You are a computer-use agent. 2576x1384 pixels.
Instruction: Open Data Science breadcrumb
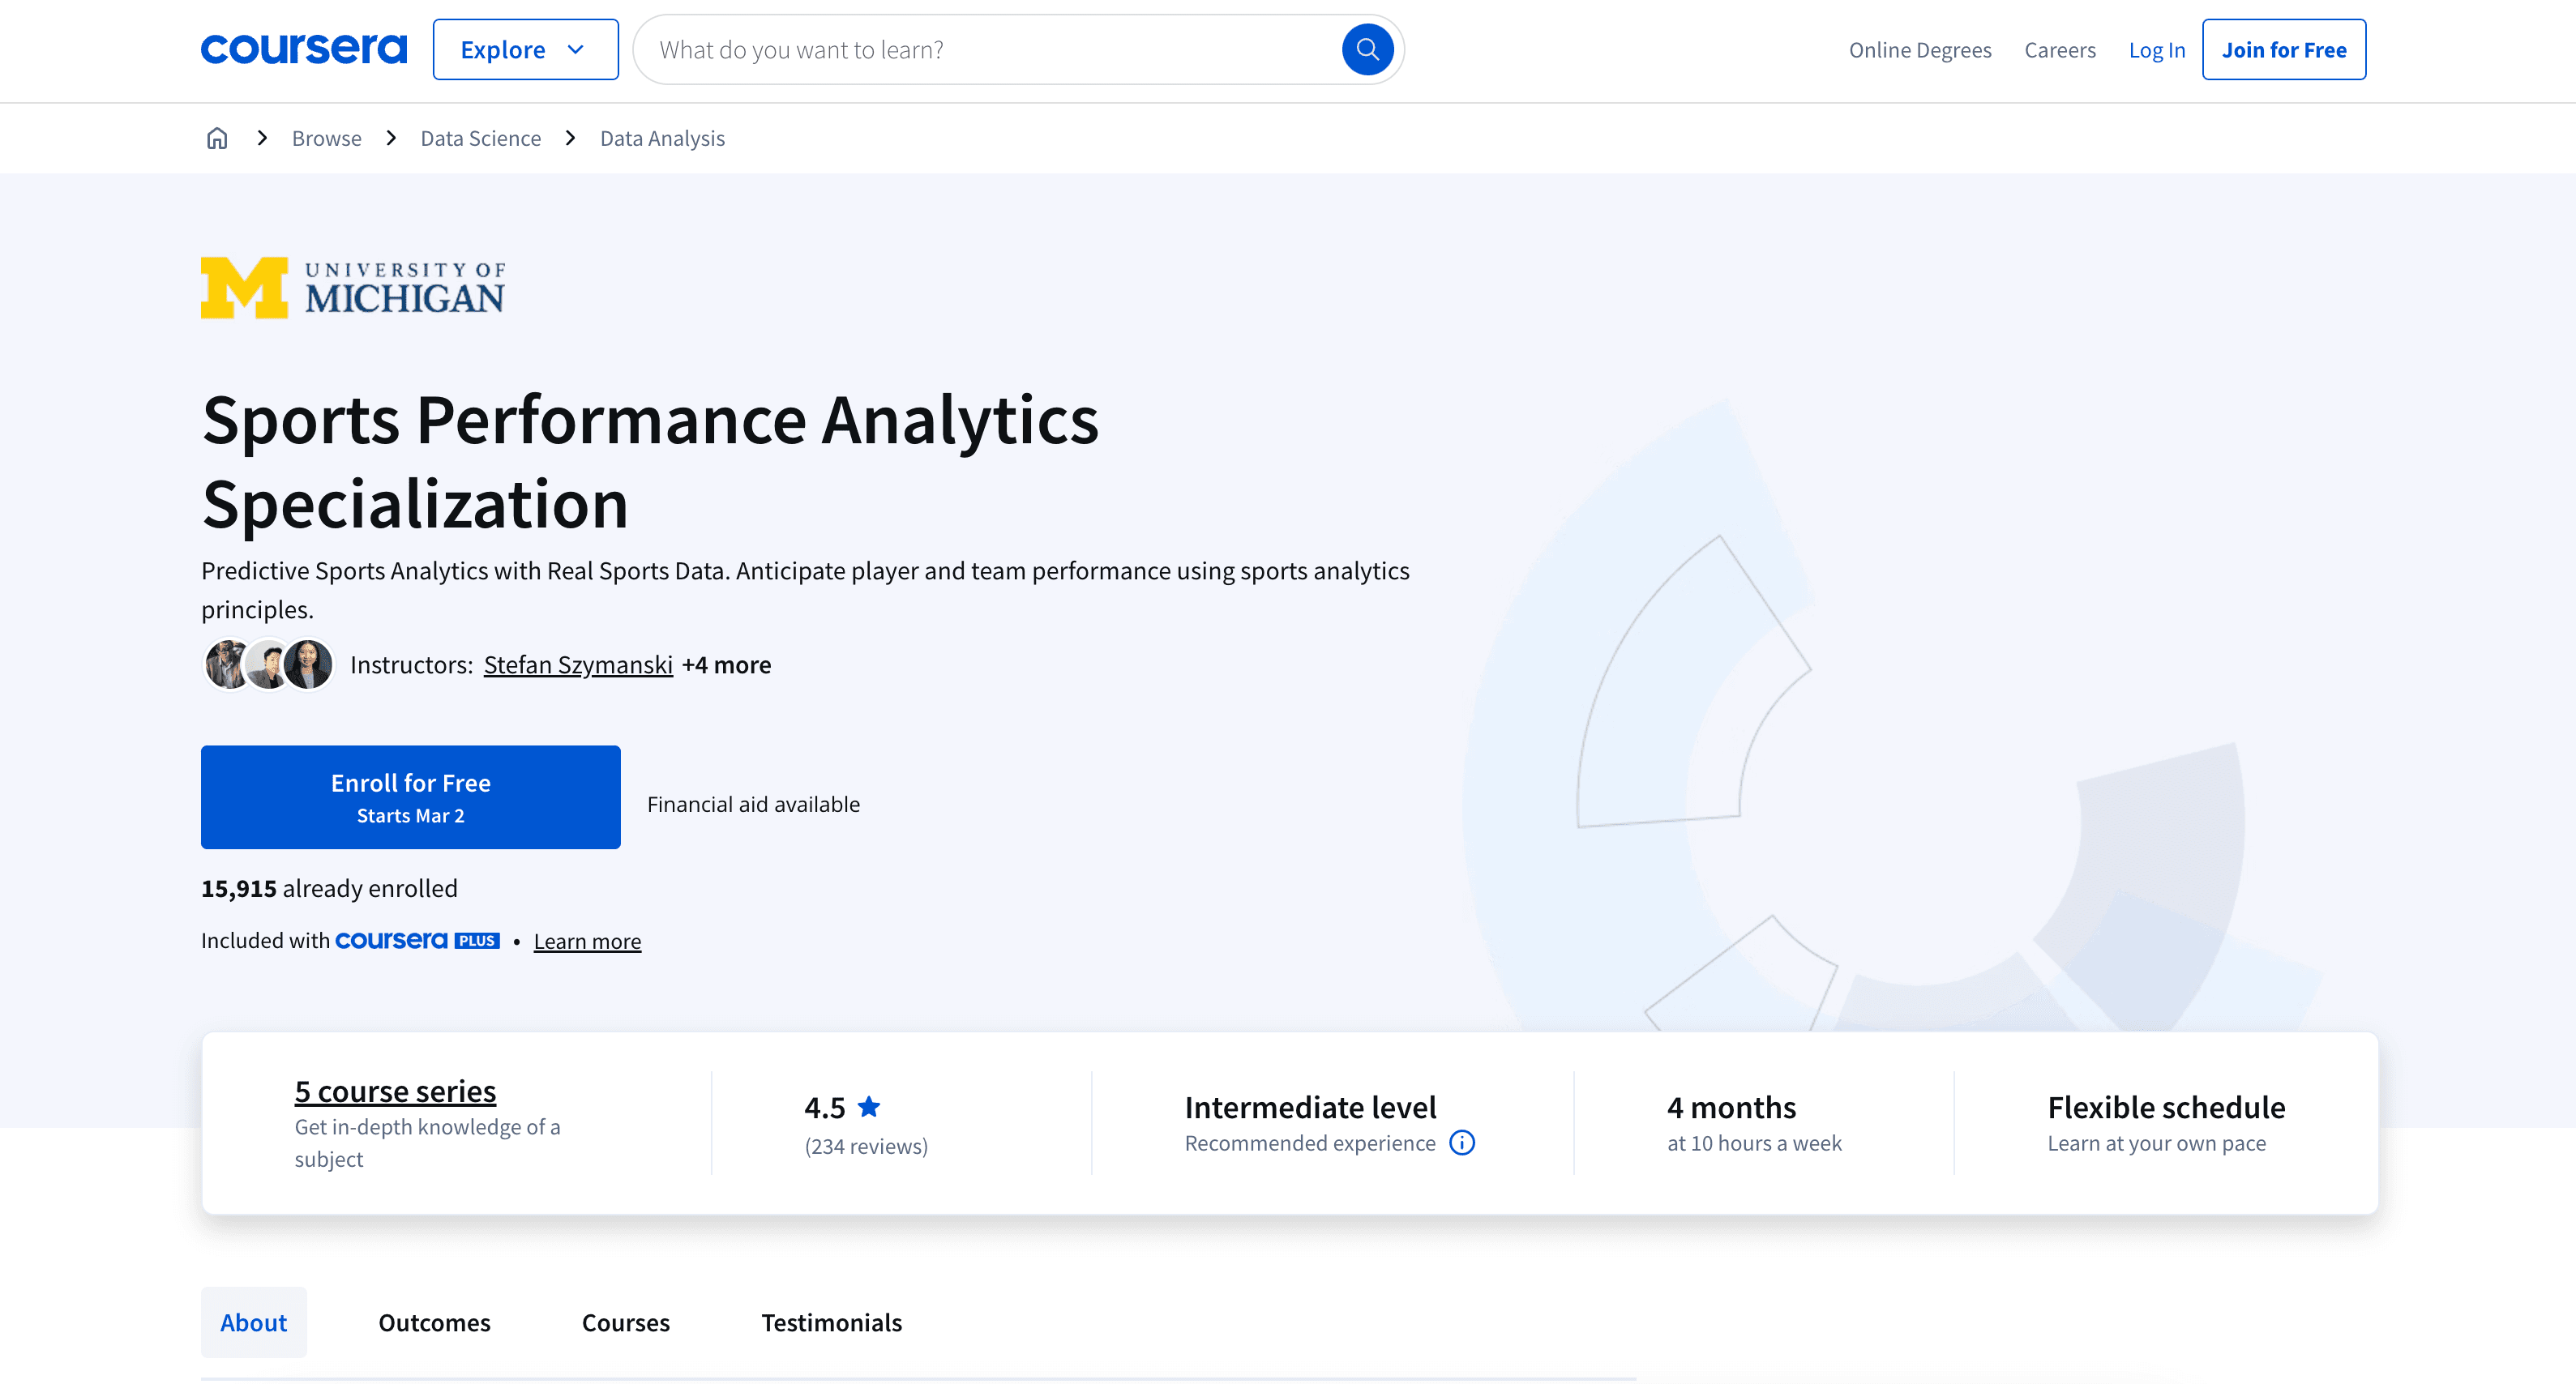pos(480,138)
